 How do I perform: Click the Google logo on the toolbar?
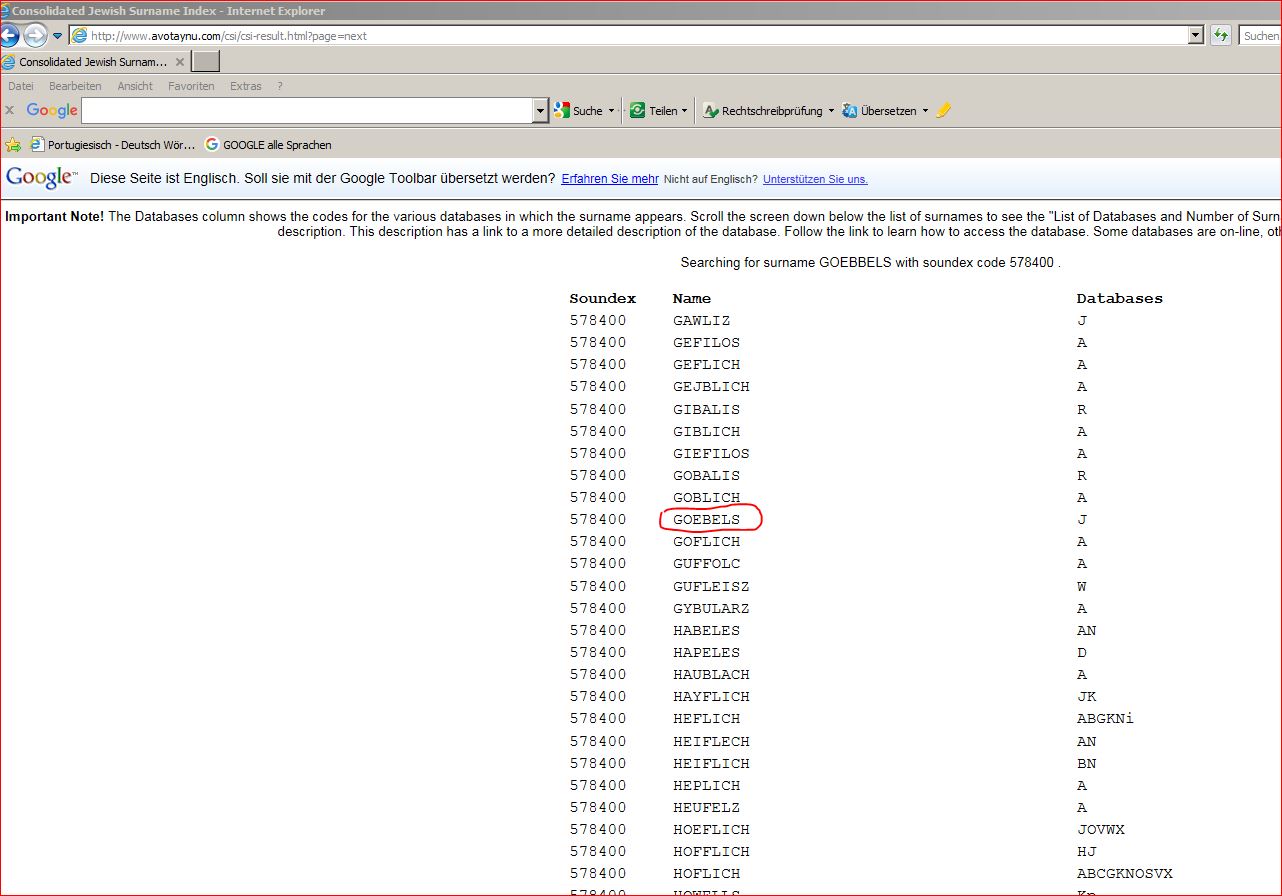click(x=52, y=110)
